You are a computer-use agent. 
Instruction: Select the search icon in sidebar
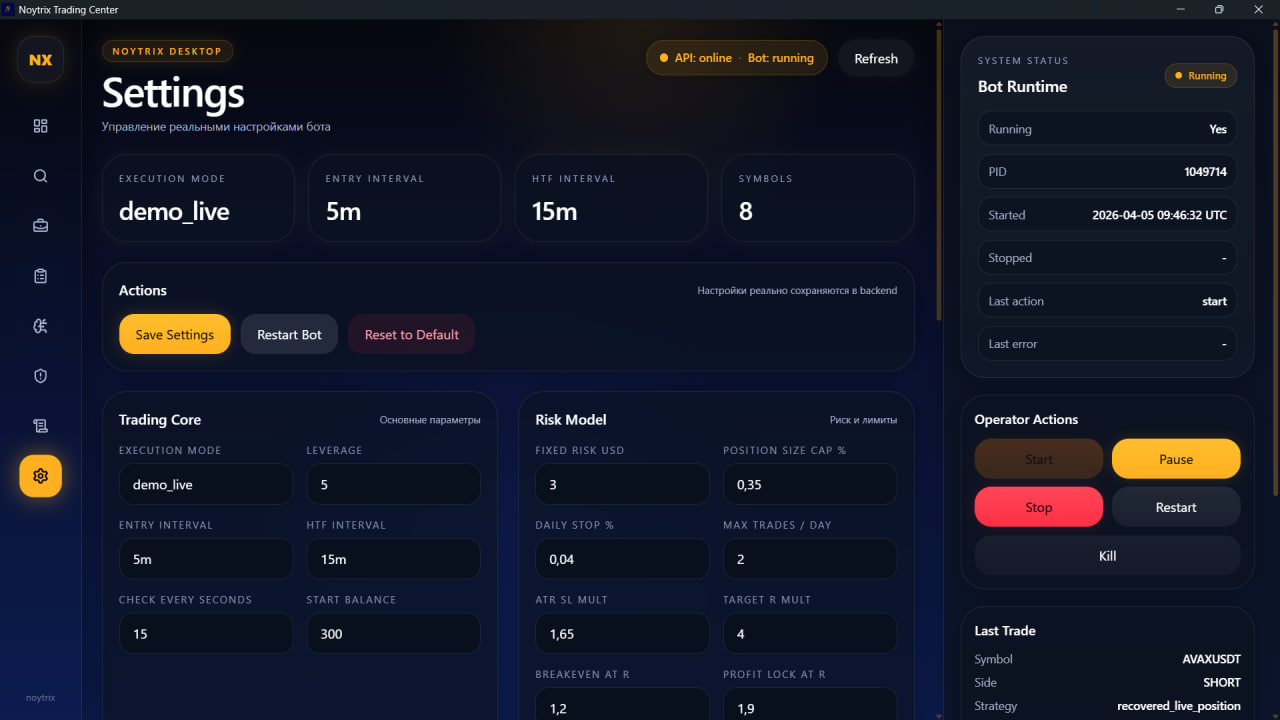pos(40,176)
